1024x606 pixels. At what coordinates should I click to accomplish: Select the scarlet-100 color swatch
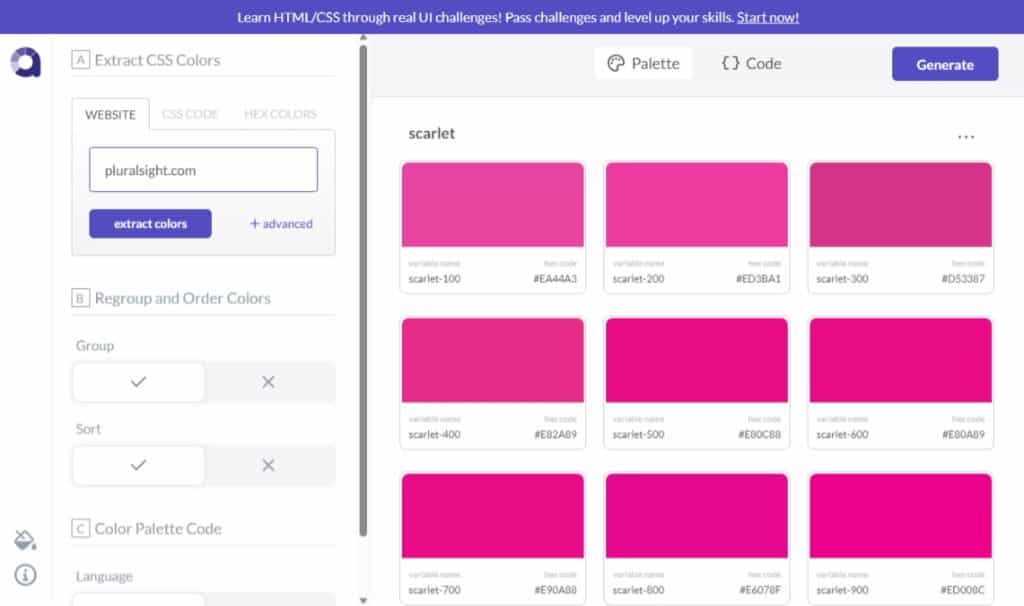click(x=492, y=205)
